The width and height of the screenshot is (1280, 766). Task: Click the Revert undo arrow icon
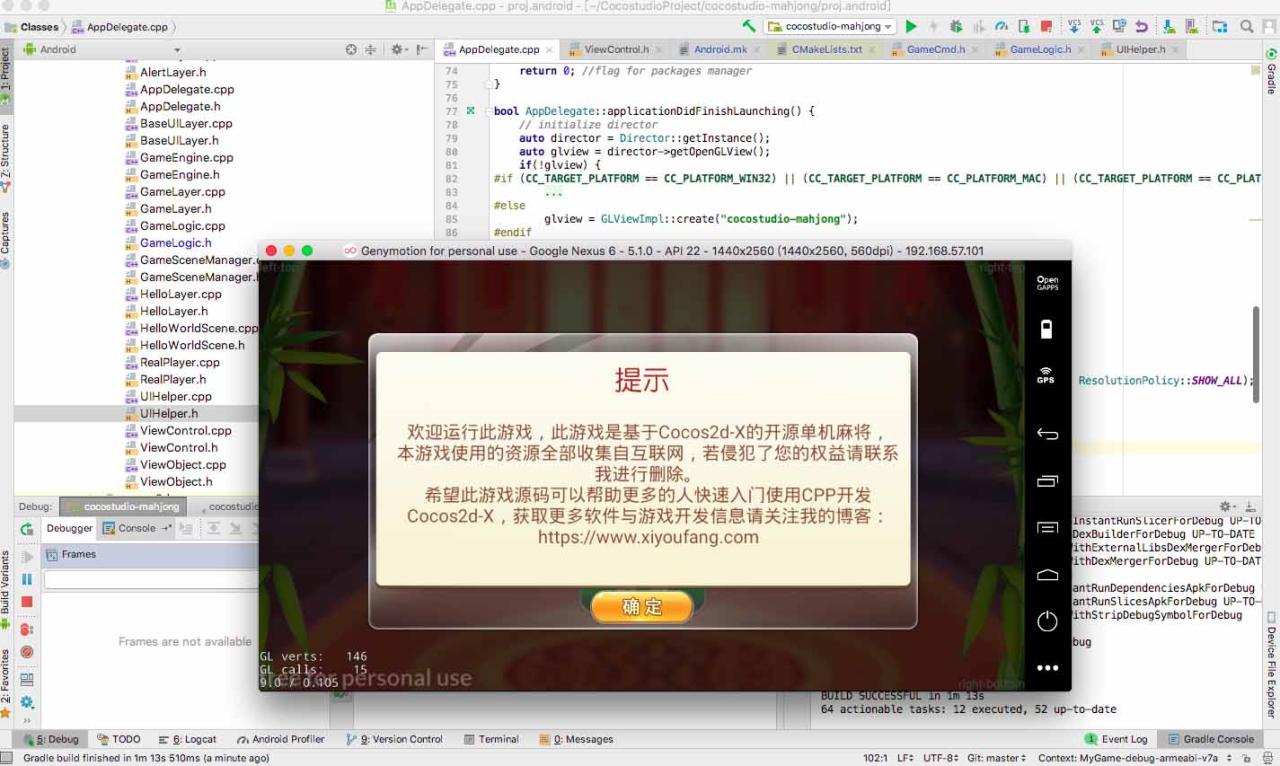pyautogui.click(x=1142, y=27)
